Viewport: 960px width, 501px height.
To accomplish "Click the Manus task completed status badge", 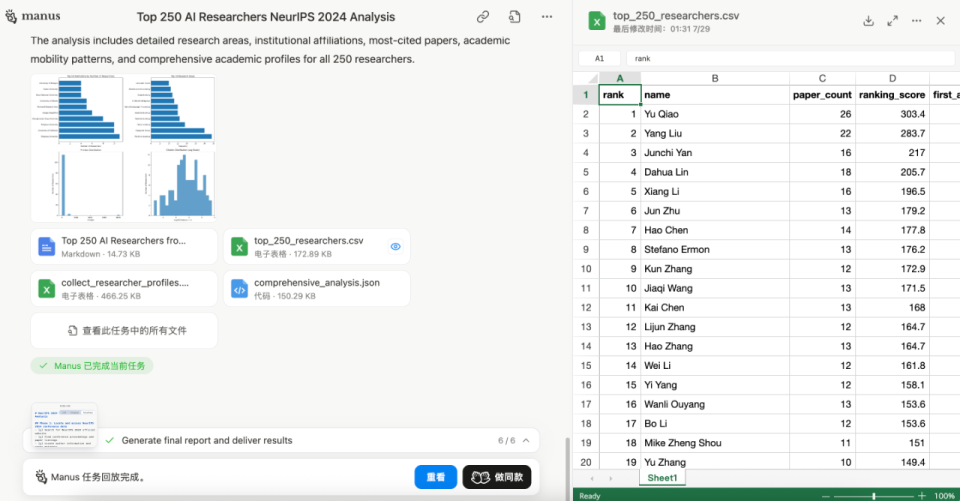I will (x=92, y=366).
